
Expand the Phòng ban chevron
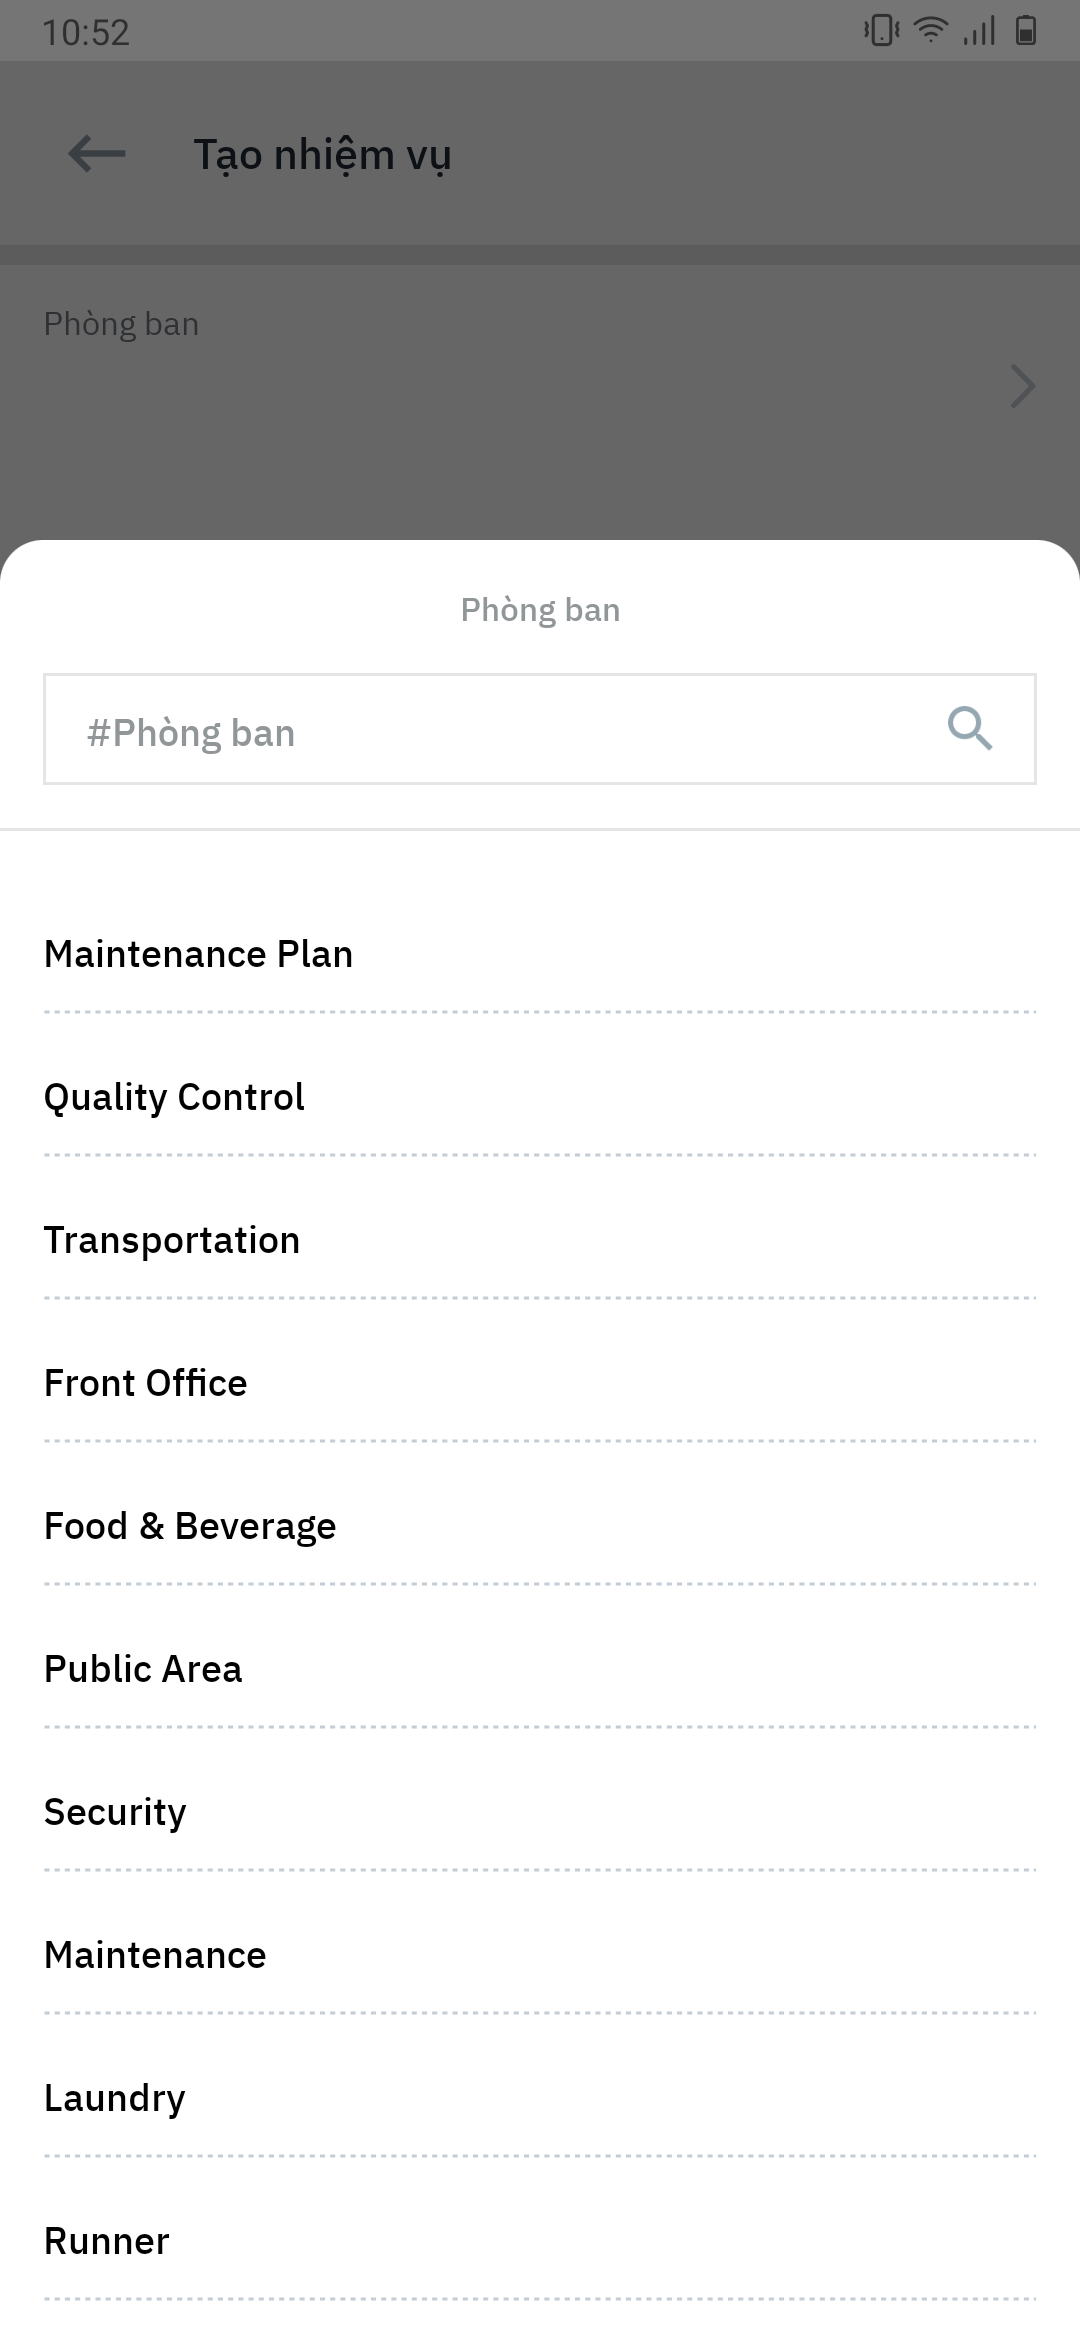(1022, 387)
